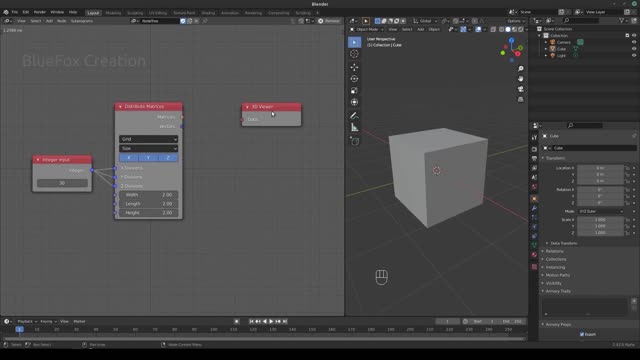Select the Rotate tool in viewport toolbar
Viewport: 640px width, 360px height.
(354, 79)
